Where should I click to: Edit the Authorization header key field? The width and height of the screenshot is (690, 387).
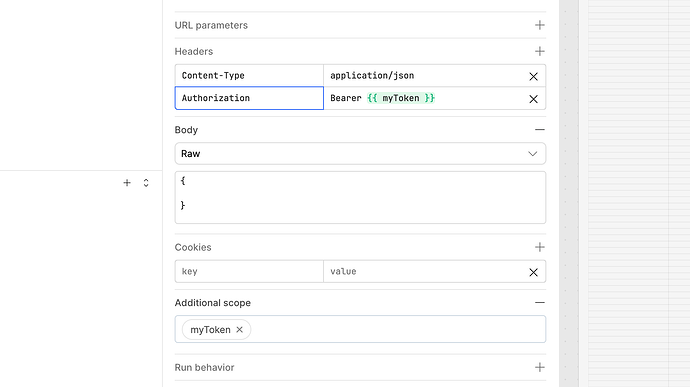point(249,98)
